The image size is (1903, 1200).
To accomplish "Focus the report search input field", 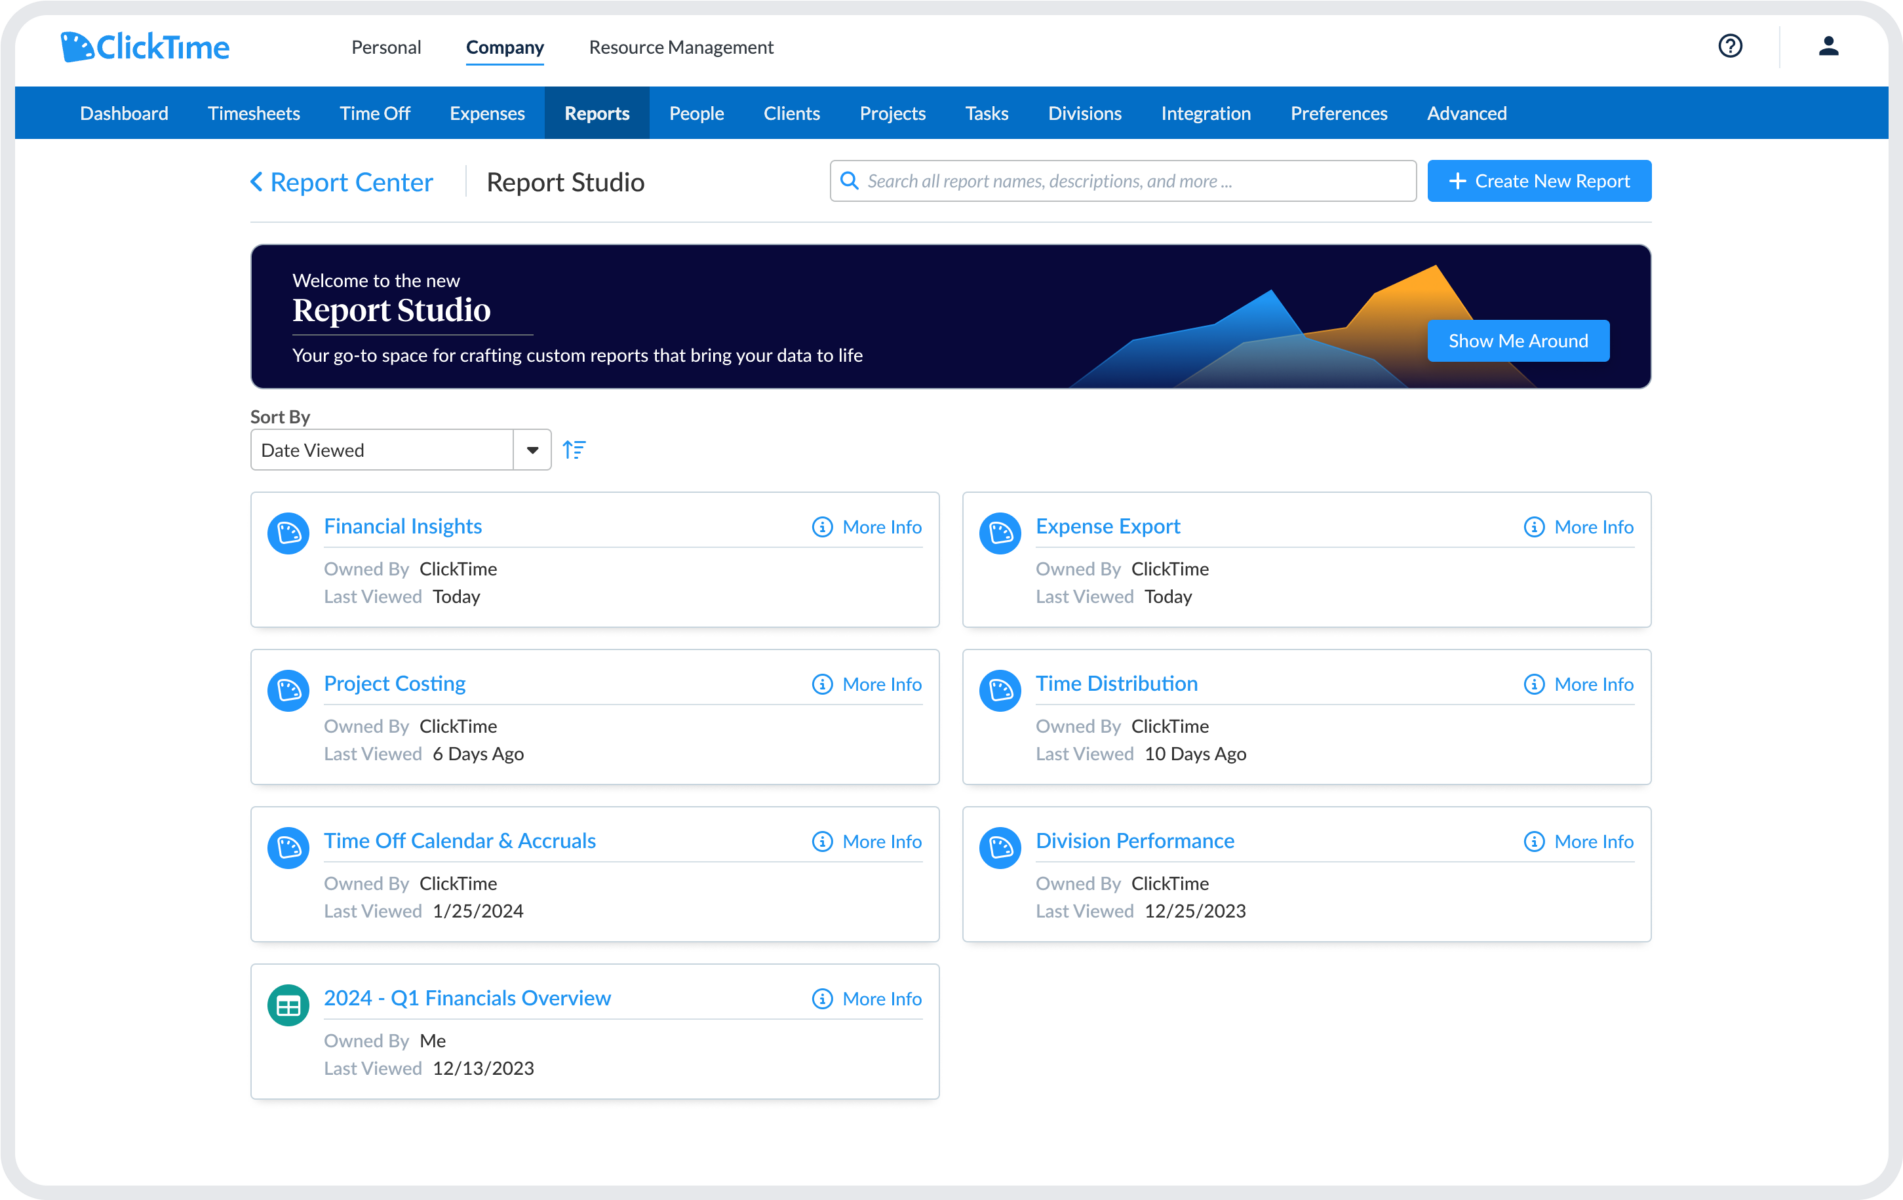I will tap(1123, 181).
